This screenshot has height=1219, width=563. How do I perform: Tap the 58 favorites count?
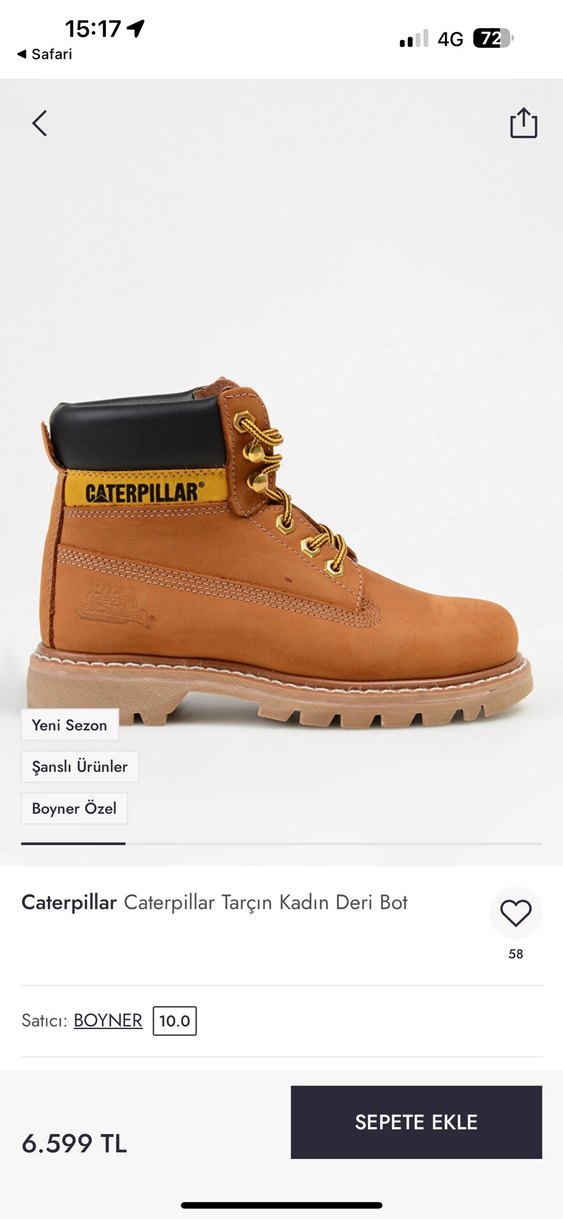coord(516,954)
